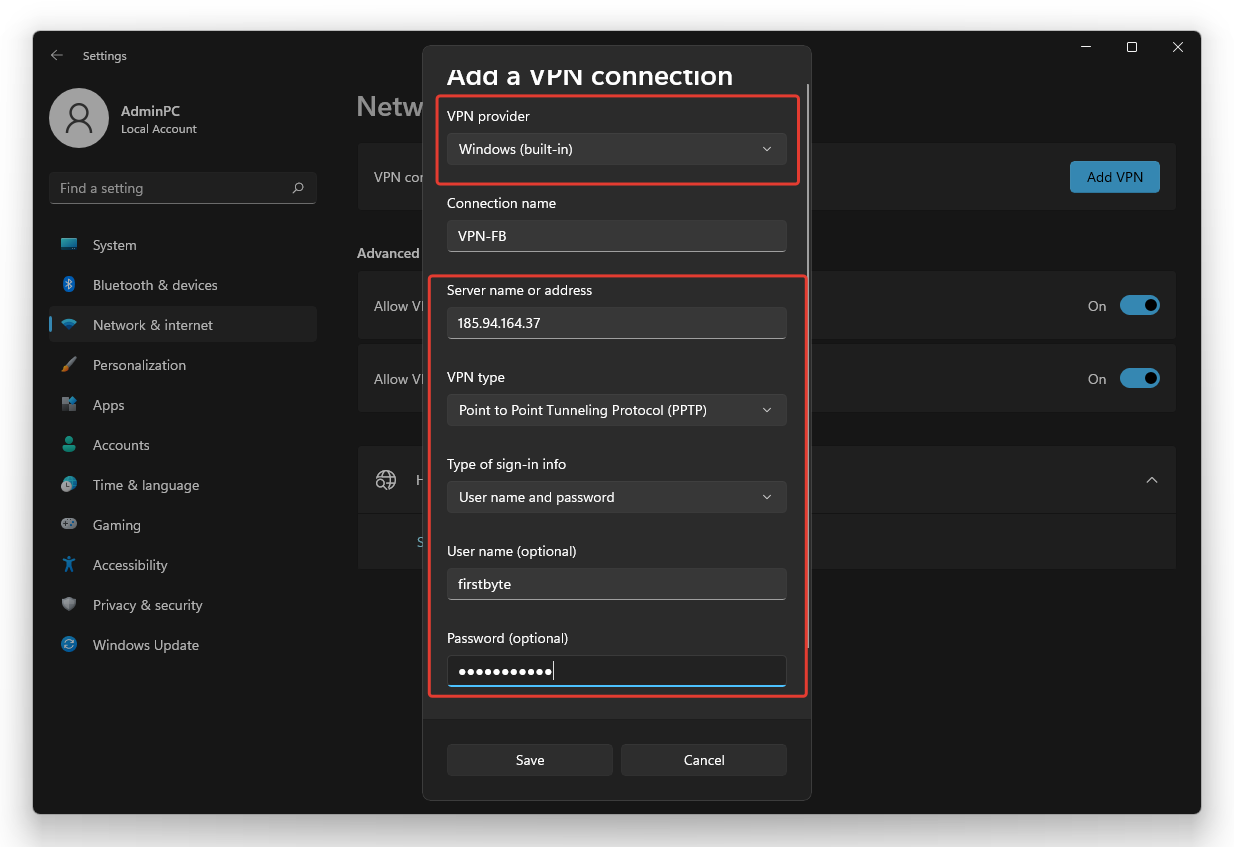Screen dimensions: 1234x847
Task: Collapse the expanded section chevron
Action: click(1151, 480)
